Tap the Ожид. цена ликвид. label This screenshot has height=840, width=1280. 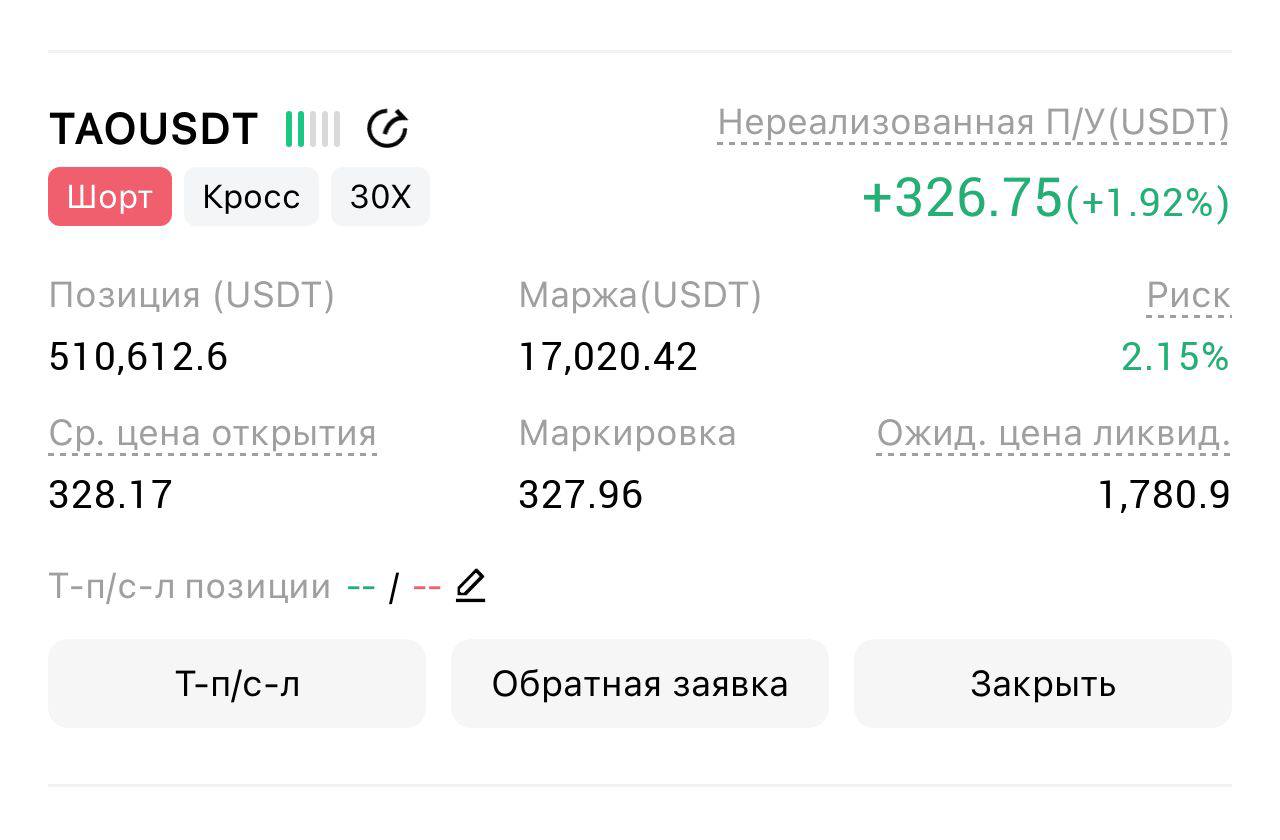pos(1053,434)
